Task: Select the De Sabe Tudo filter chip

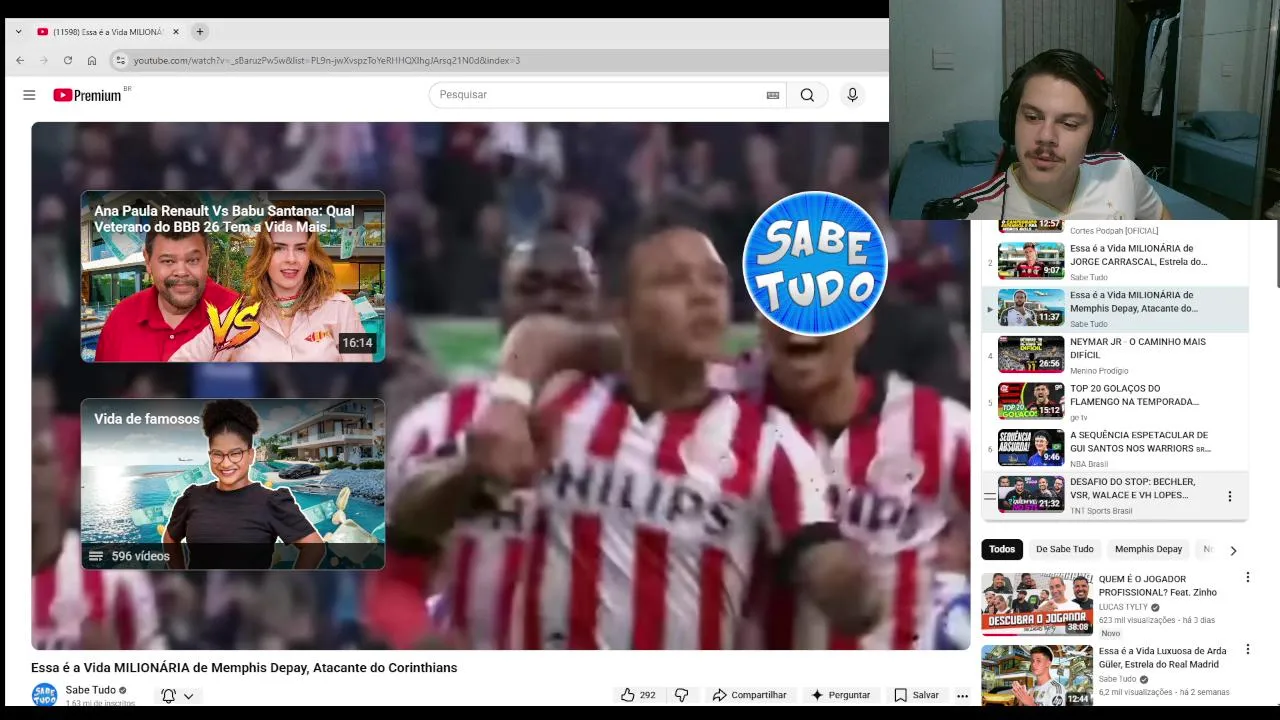Action: tap(1064, 549)
